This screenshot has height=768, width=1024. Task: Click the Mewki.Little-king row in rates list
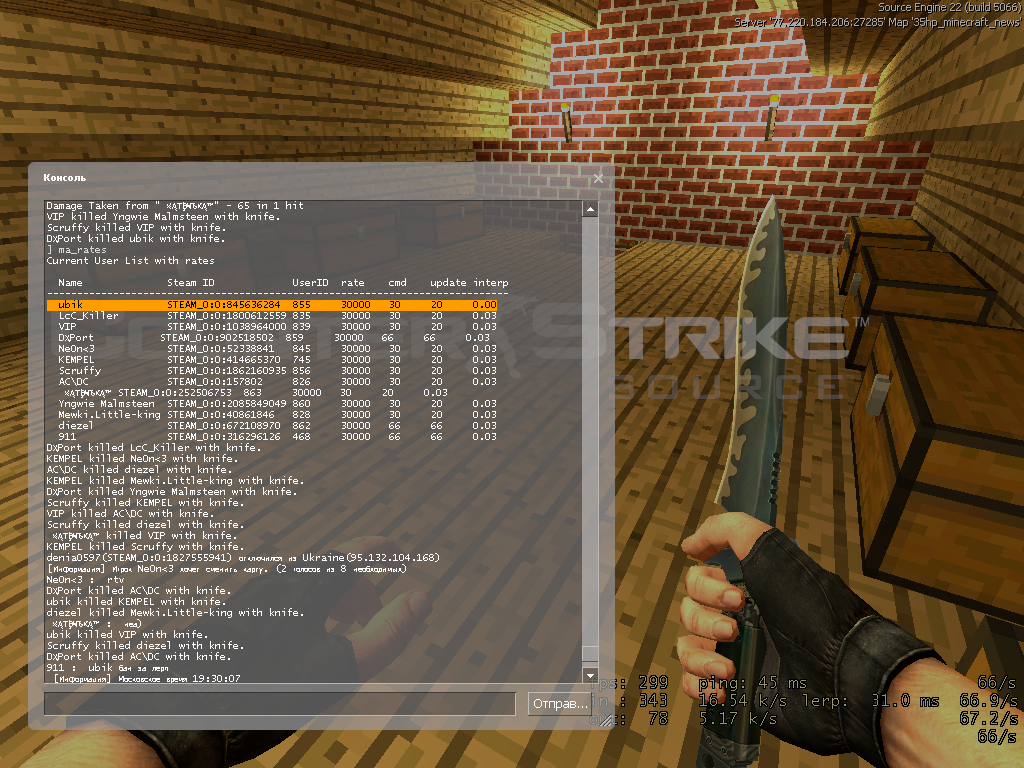pyautogui.click(x=277, y=415)
